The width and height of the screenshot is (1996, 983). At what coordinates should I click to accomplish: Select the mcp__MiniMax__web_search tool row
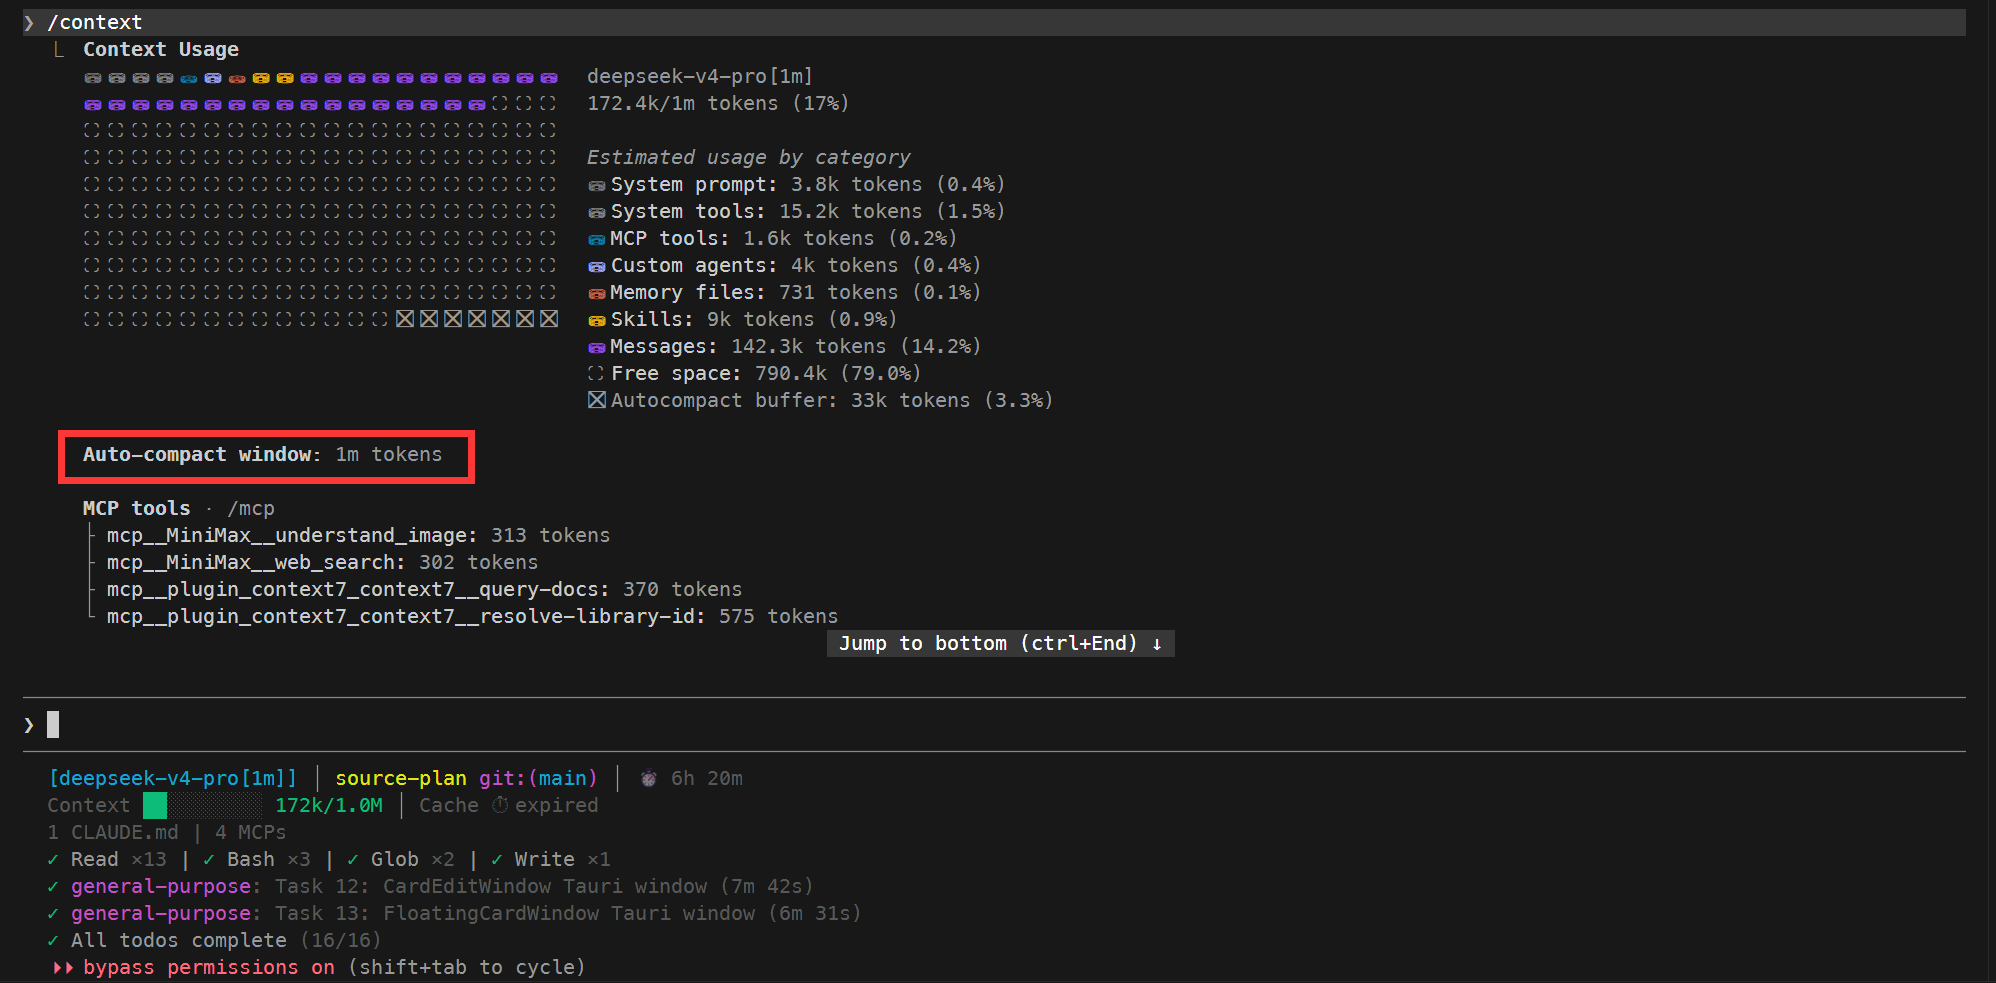pyautogui.click(x=322, y=563)
